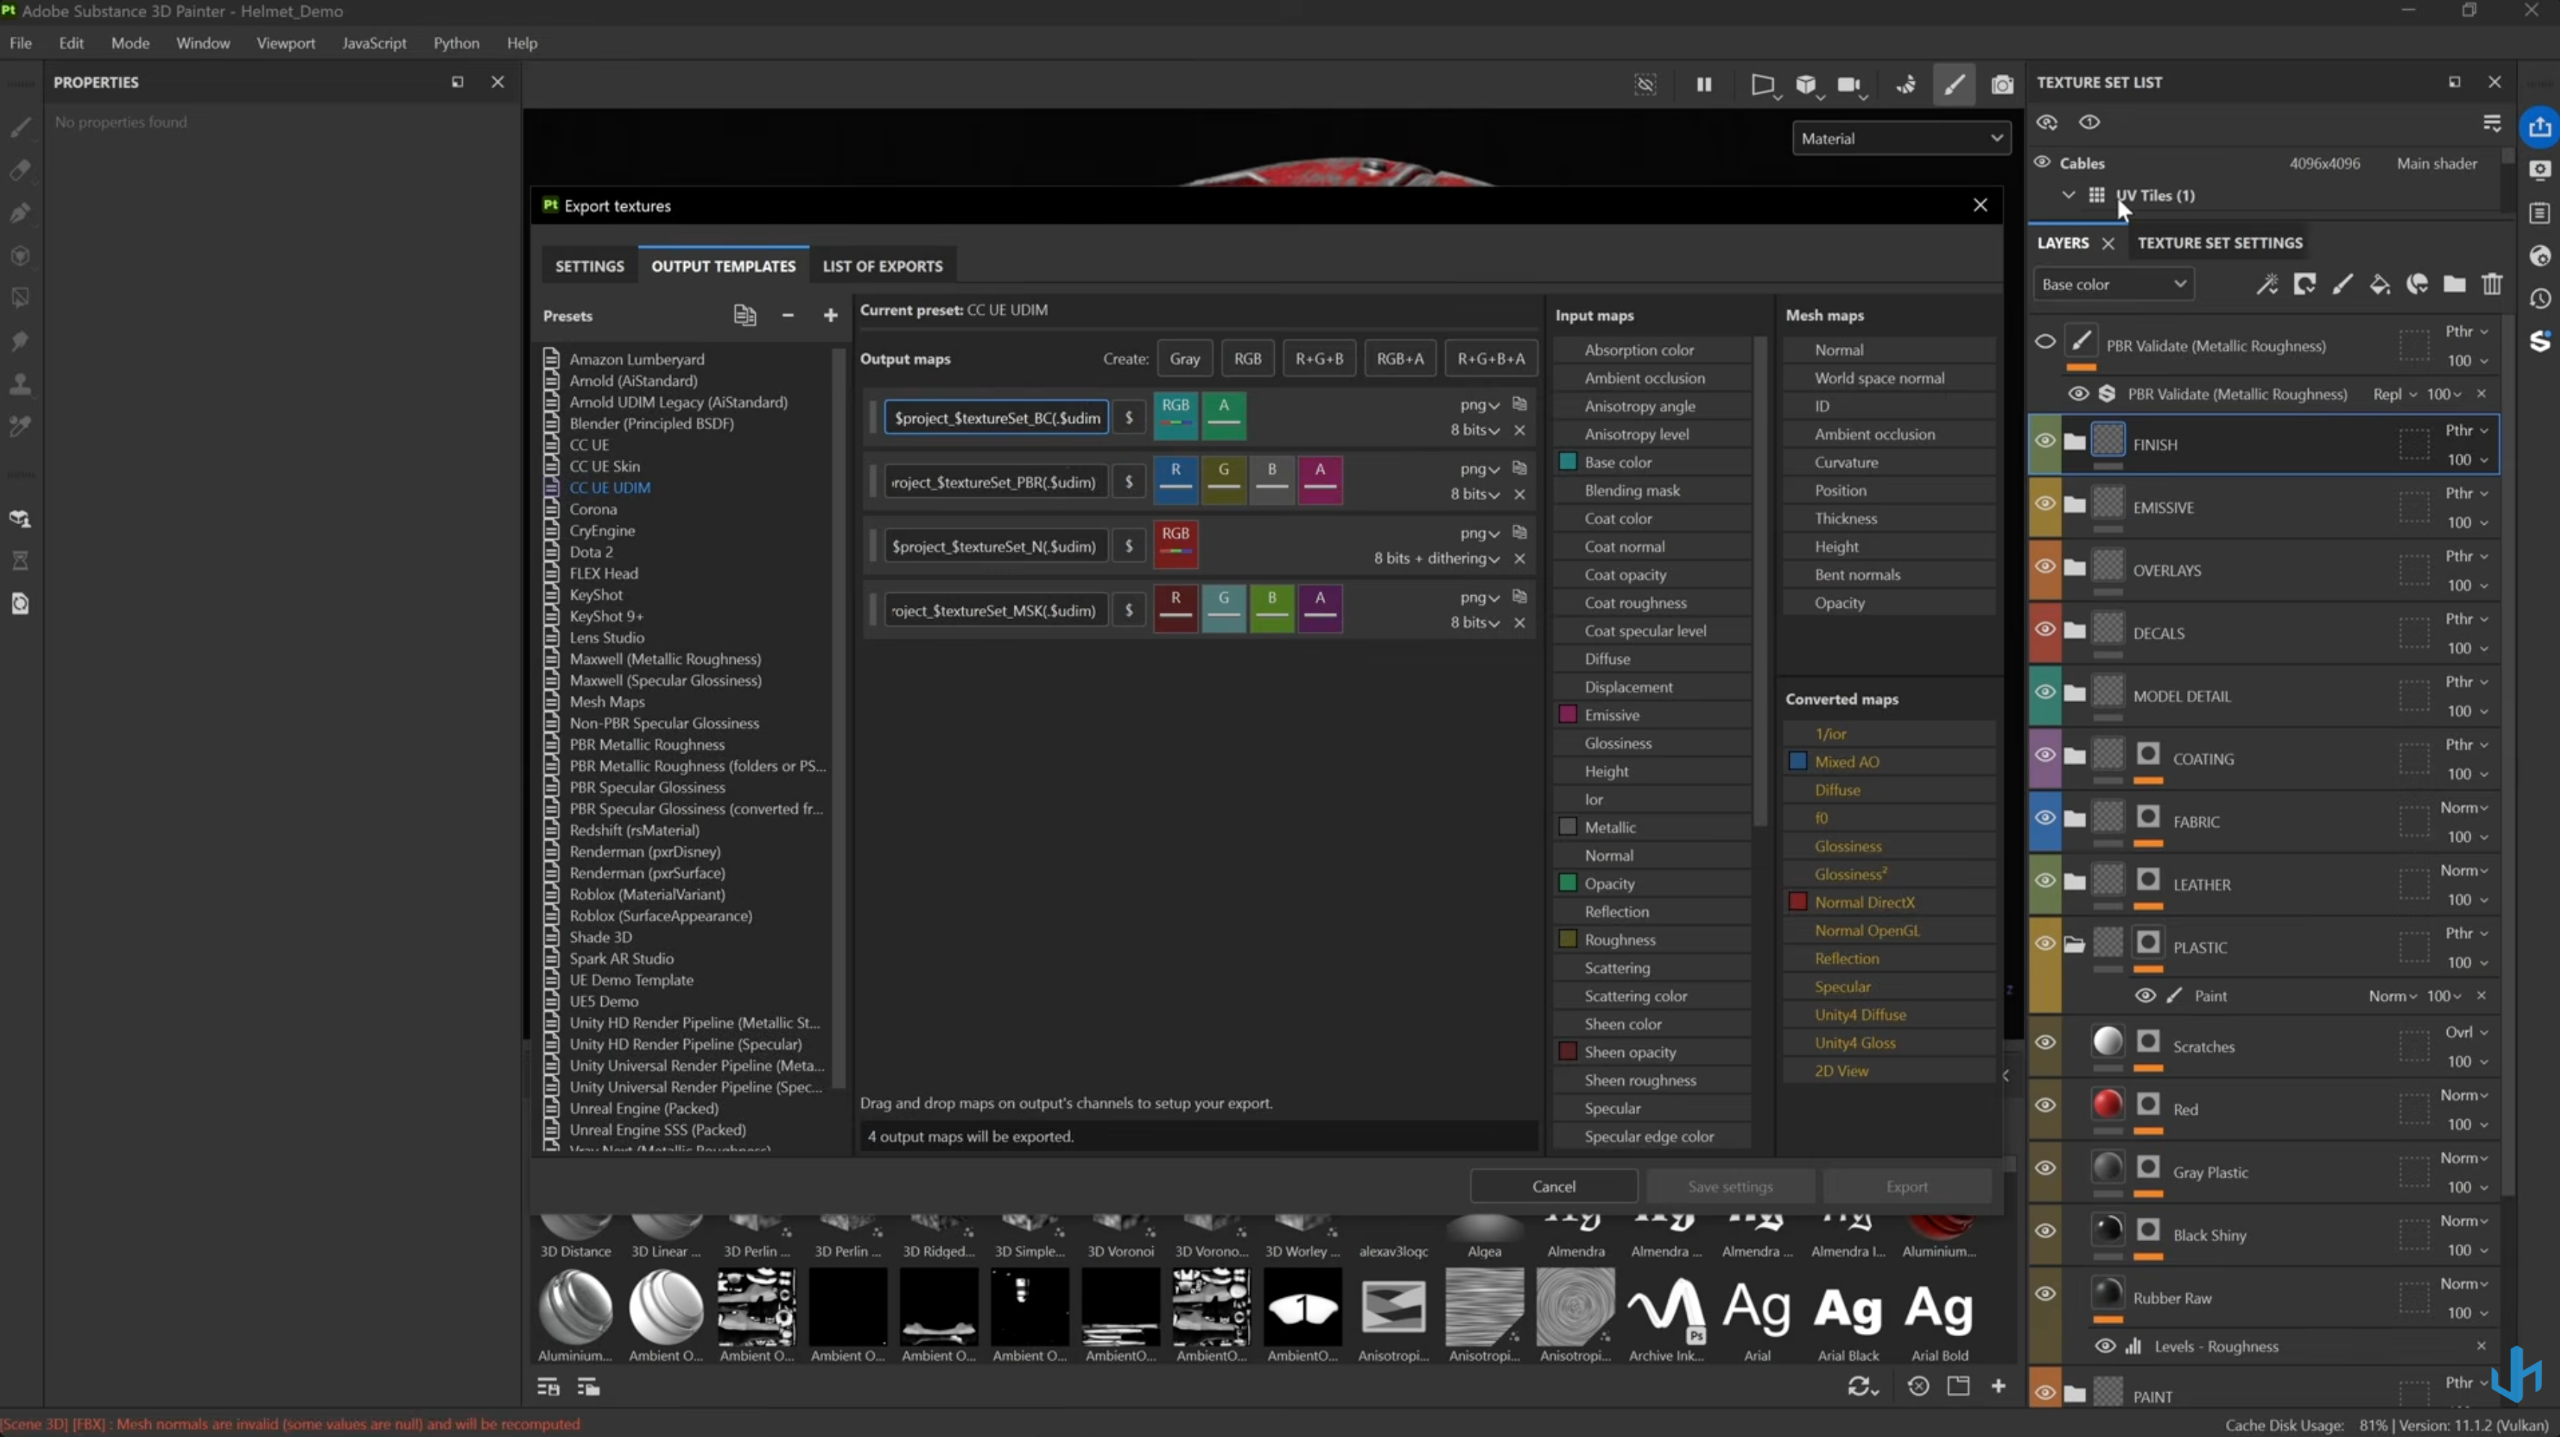Screen dimensions: 2560x1437
Task: Switch to the LIST OF EXPORTS tab
Action: (x=882, y=266)
